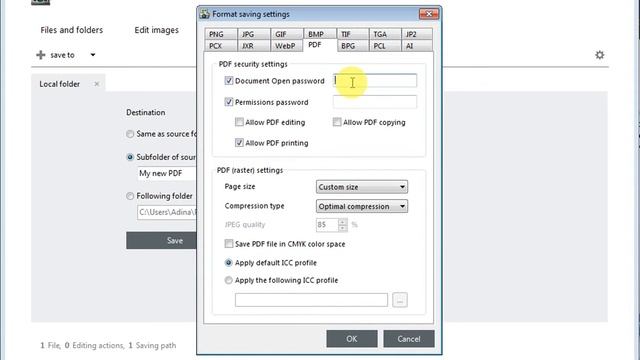640x360 pixels.
Task: Toggle Permissions password checkbox
Action: 229,102
